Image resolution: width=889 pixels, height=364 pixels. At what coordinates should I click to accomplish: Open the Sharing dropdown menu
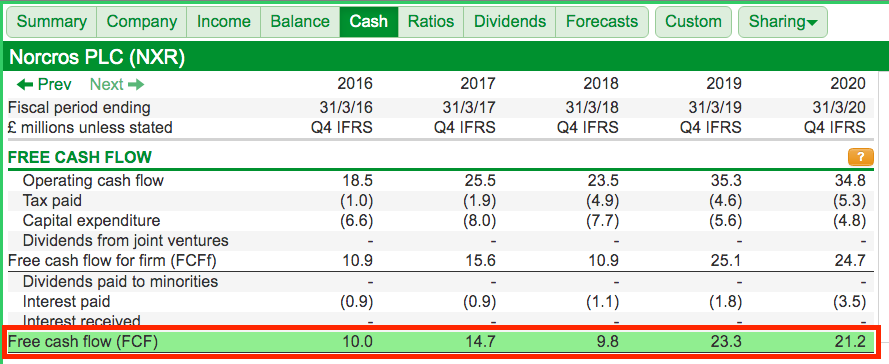(x=783, y=22)
